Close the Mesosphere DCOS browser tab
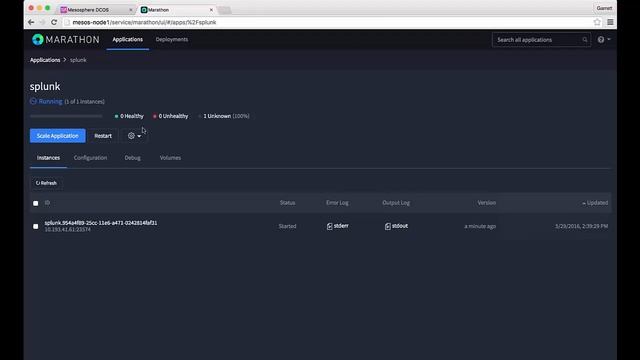 tap(131, 9)
